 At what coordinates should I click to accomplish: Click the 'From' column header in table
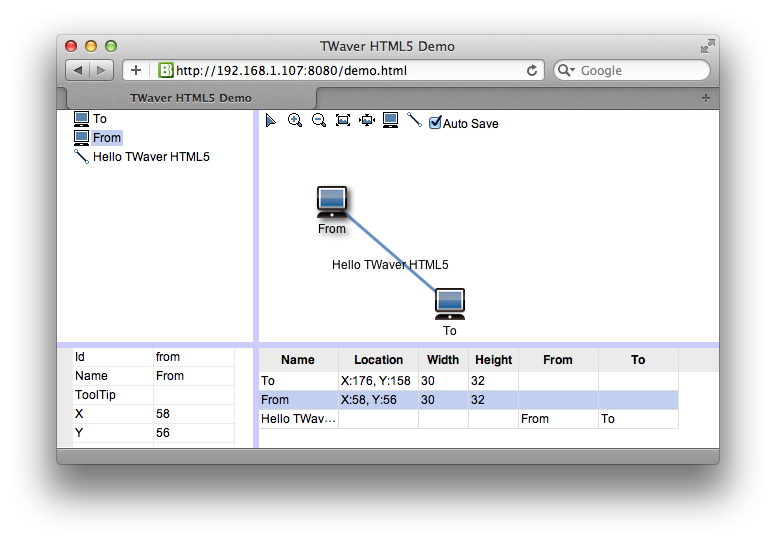(558, 360)
